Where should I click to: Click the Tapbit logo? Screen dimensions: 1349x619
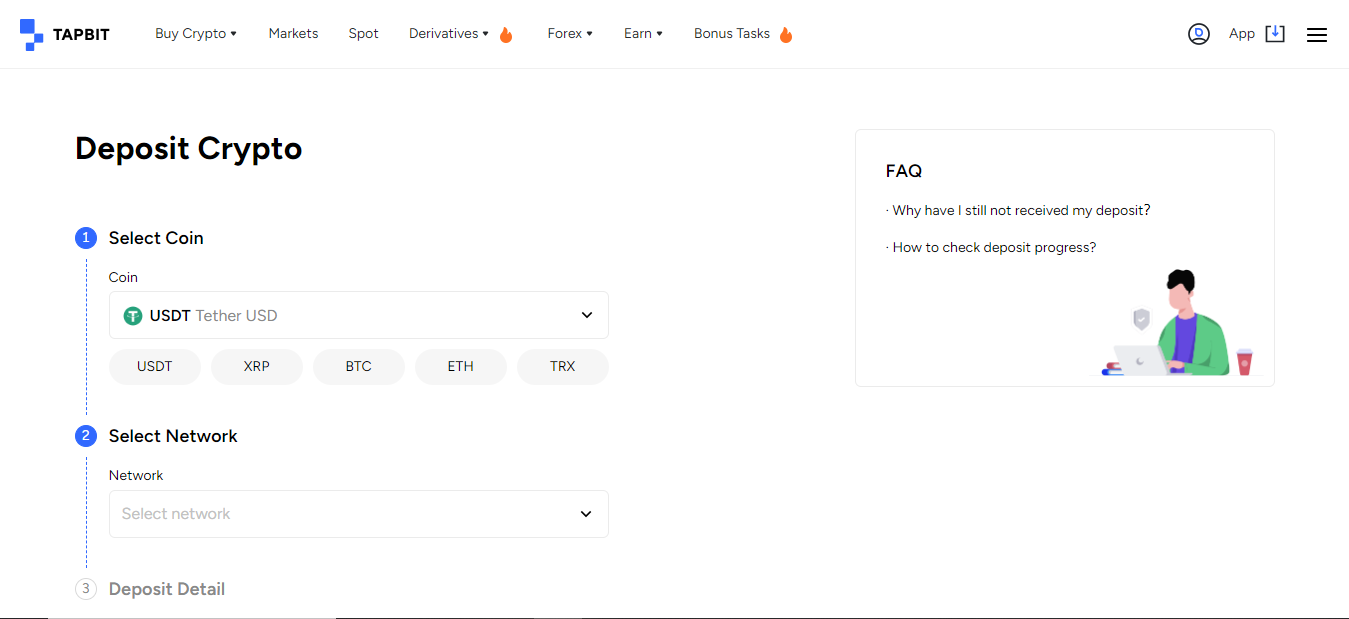65,34
